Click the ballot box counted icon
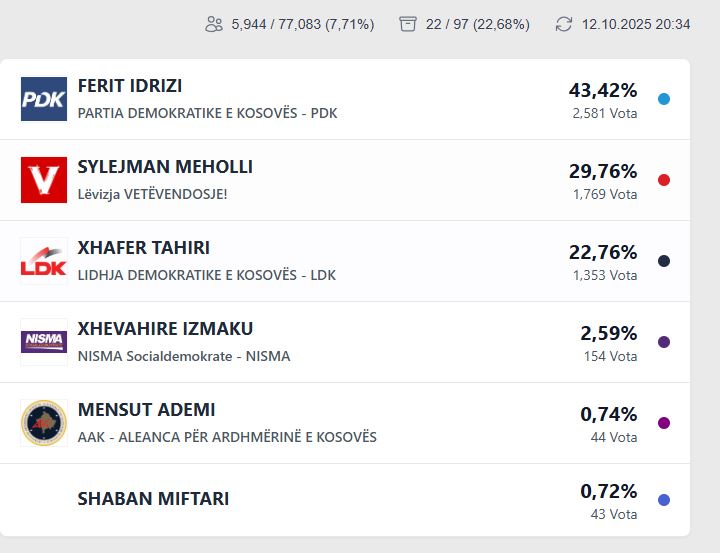The width and height of the screenshot is (720, 553). (x=408, y=24)
